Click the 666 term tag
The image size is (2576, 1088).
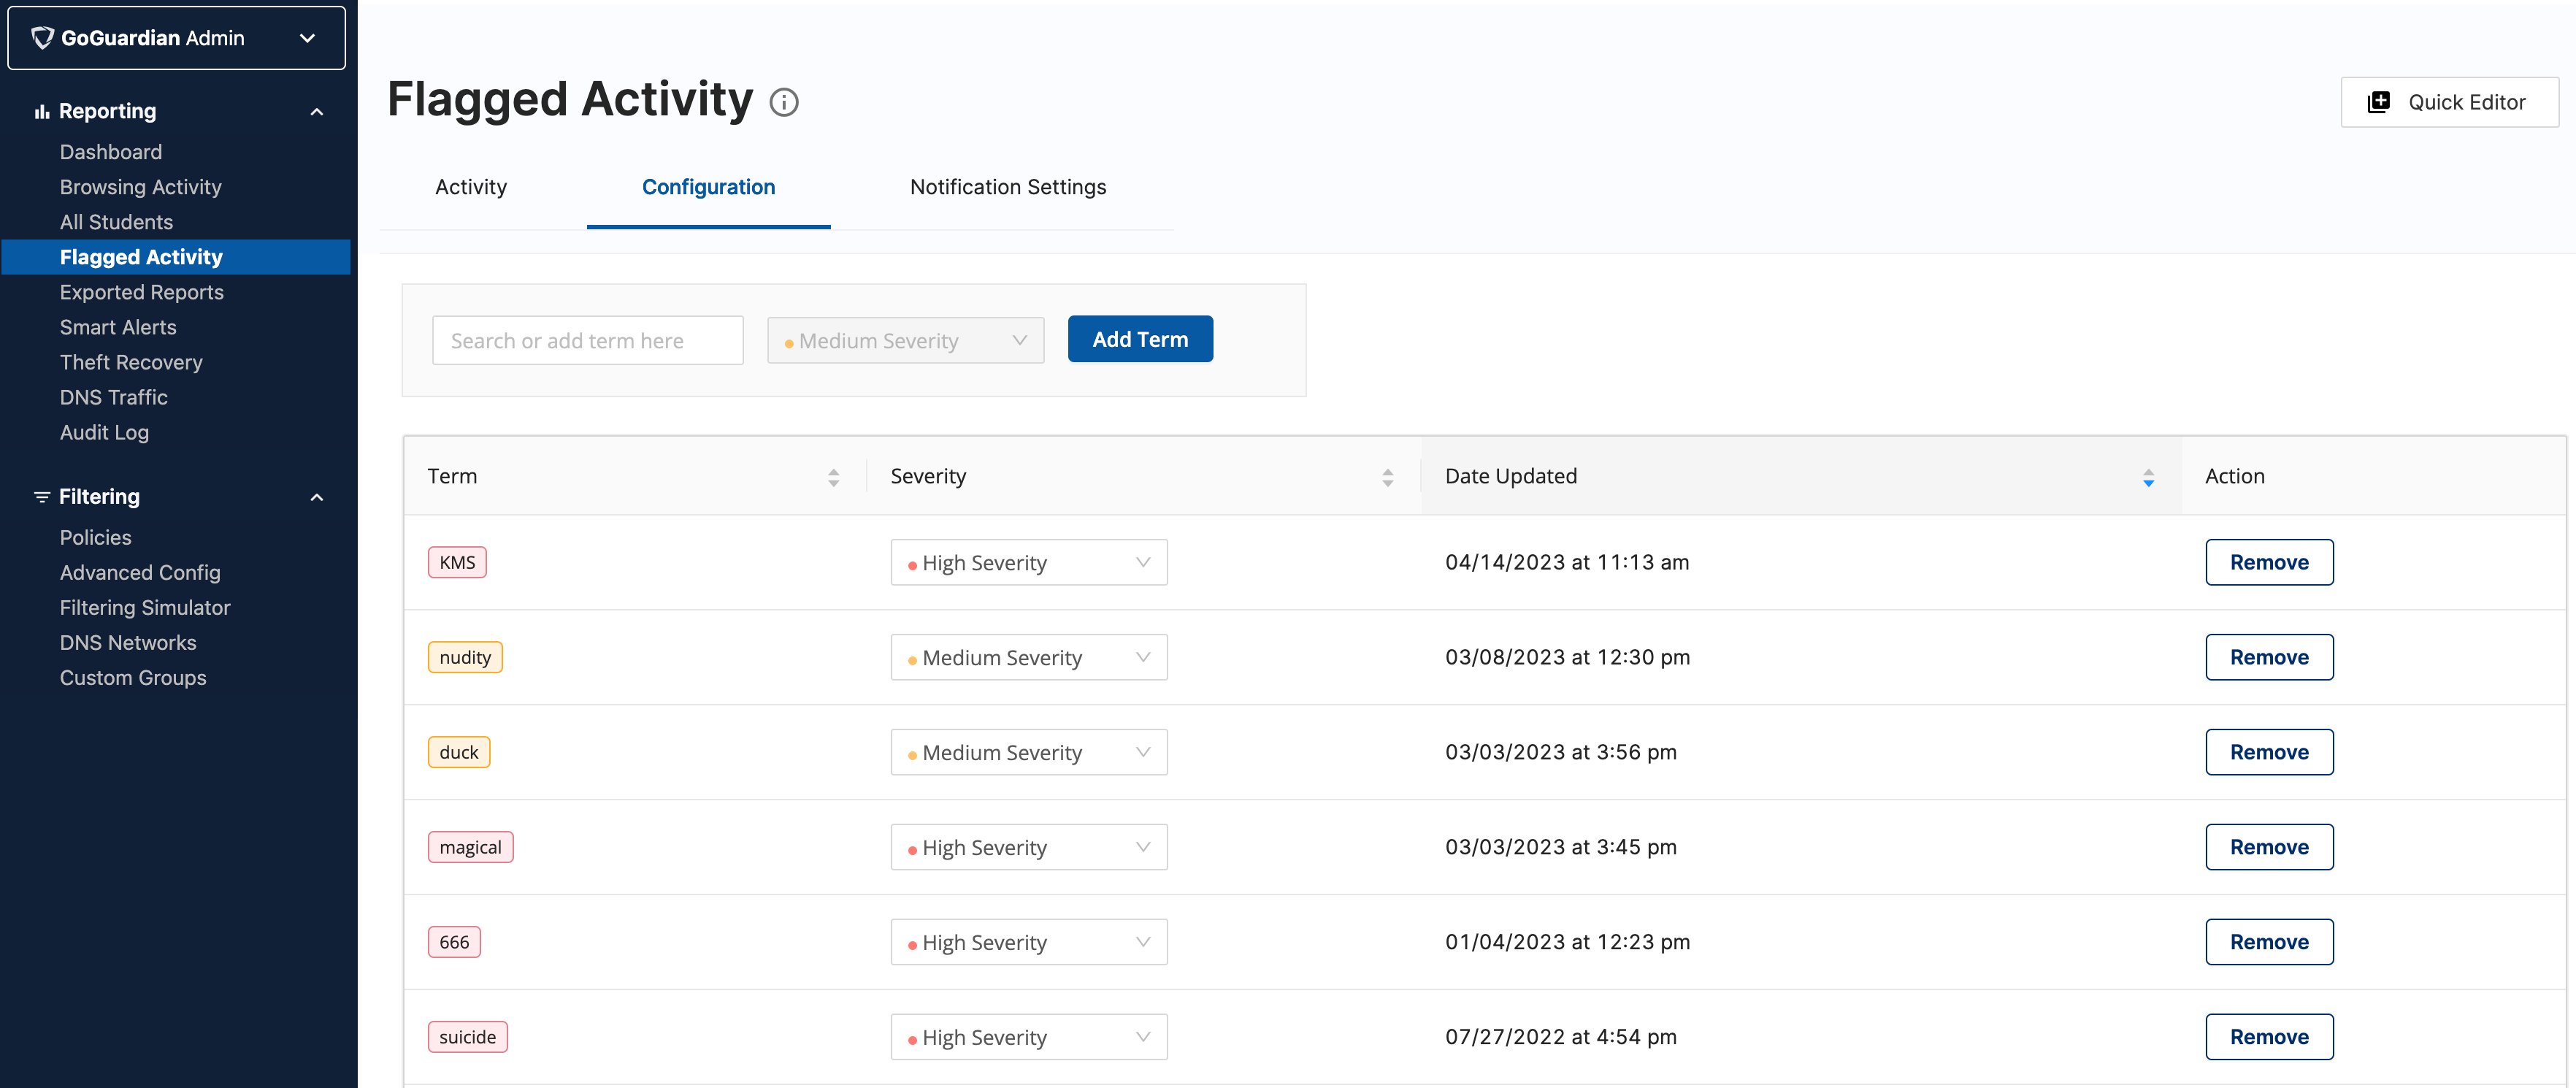pyautogui.click(x=454, y=942)
